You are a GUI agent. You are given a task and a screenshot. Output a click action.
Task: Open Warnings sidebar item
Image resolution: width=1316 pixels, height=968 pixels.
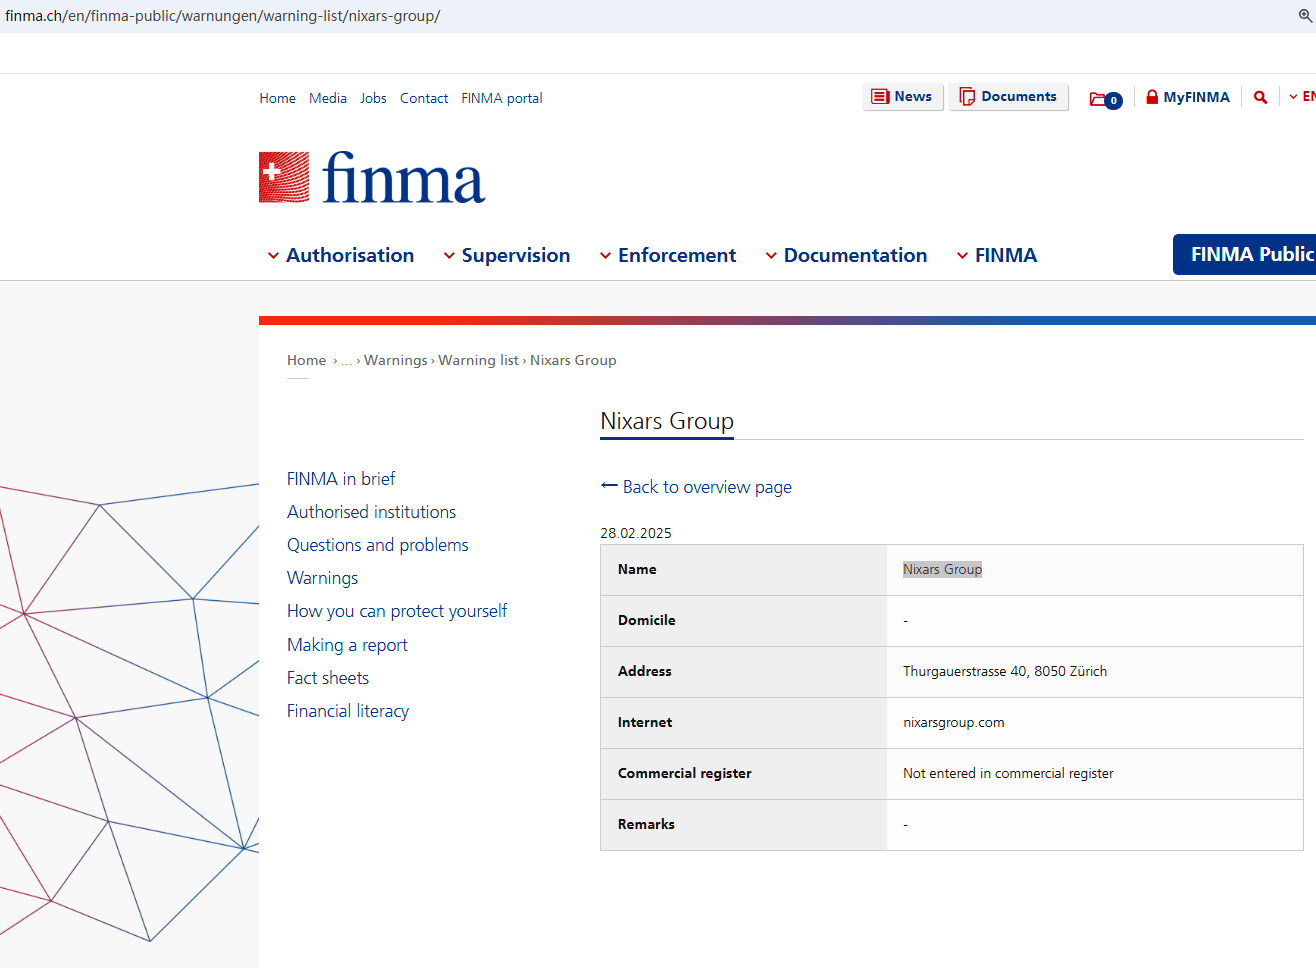pos(322,578)
